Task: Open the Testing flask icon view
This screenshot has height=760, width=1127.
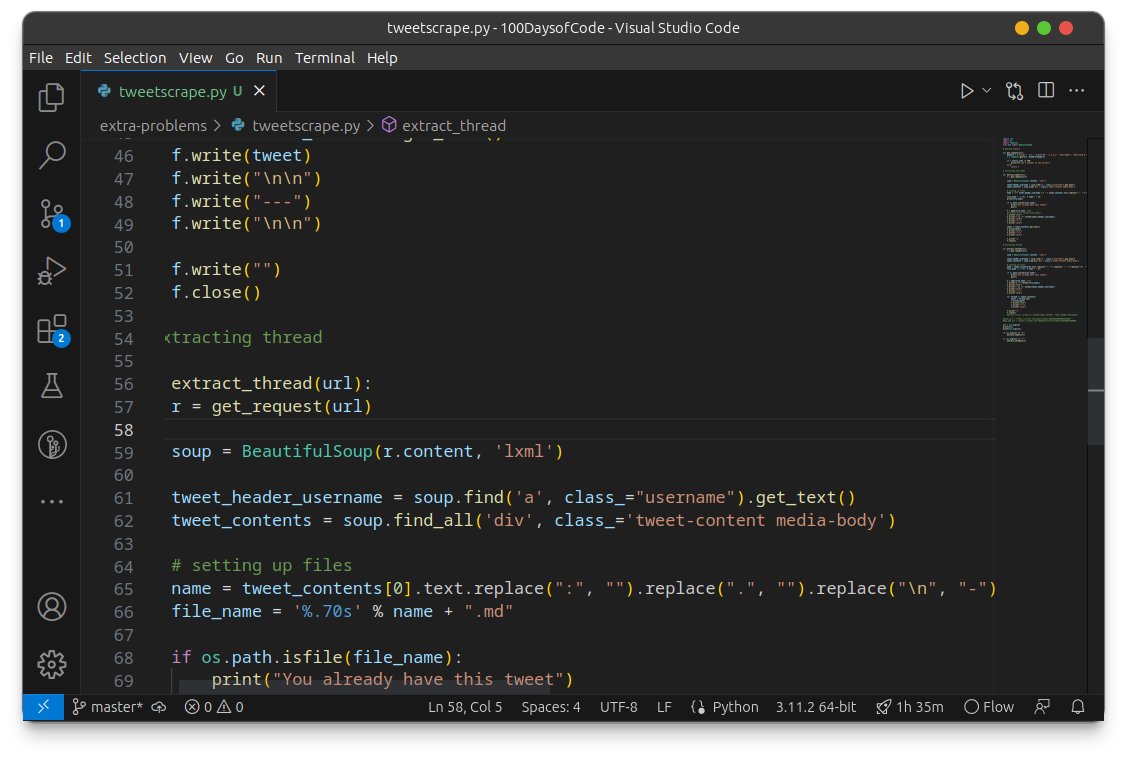Action: (51, 386)
